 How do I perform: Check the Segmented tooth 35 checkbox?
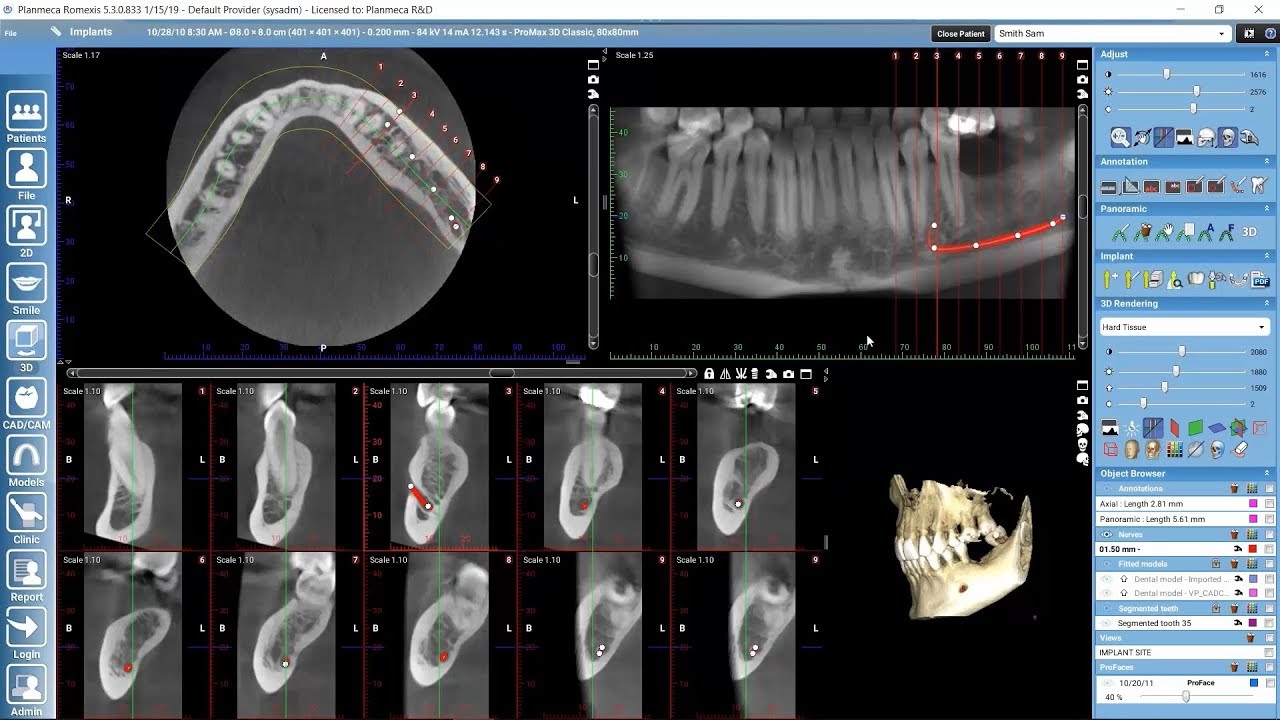click(1269, 623)
